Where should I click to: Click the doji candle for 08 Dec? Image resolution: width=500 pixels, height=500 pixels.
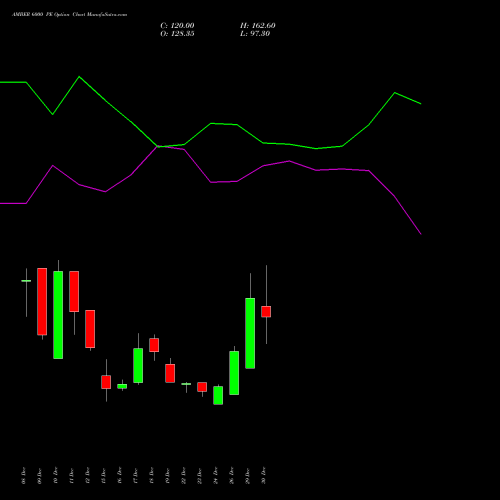26,281
